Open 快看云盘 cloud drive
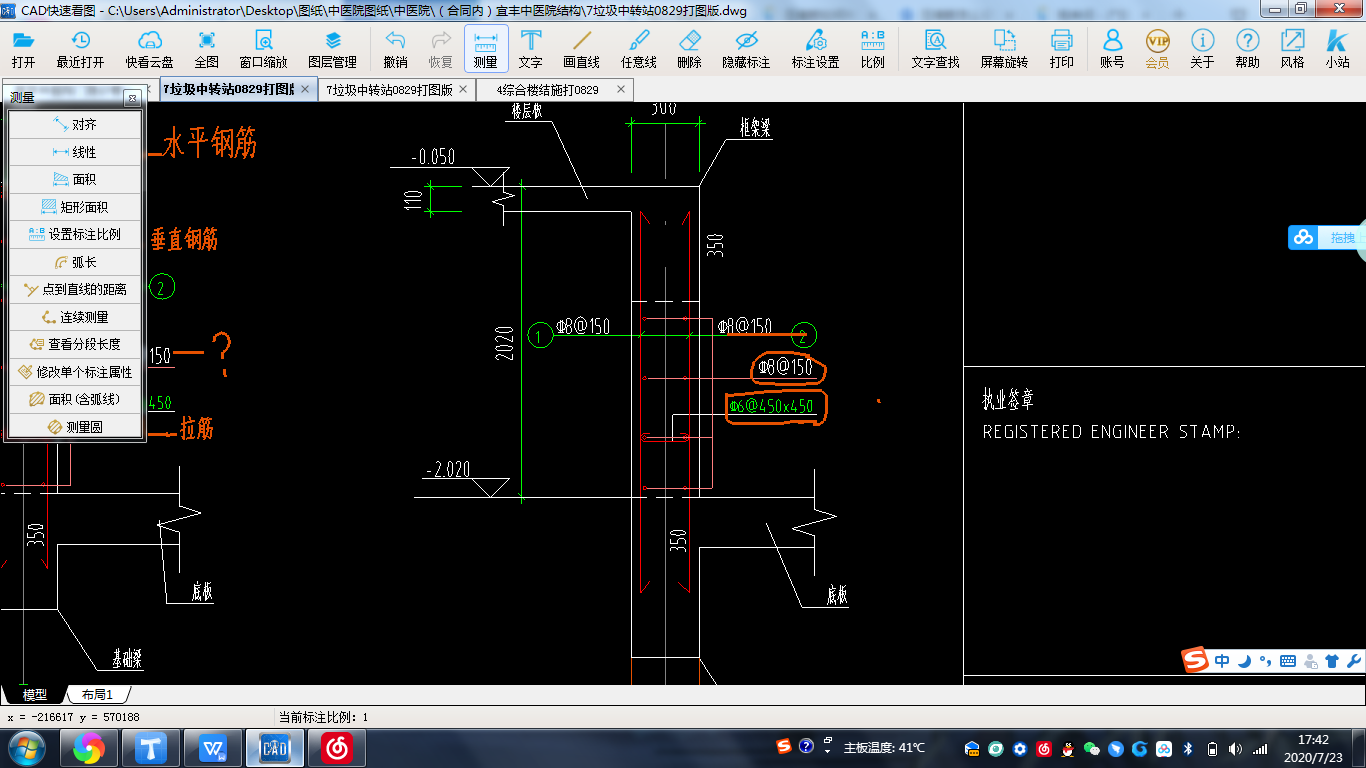Image resolution: width=1366 pixels, height=768 pixels. coord(149,49)
